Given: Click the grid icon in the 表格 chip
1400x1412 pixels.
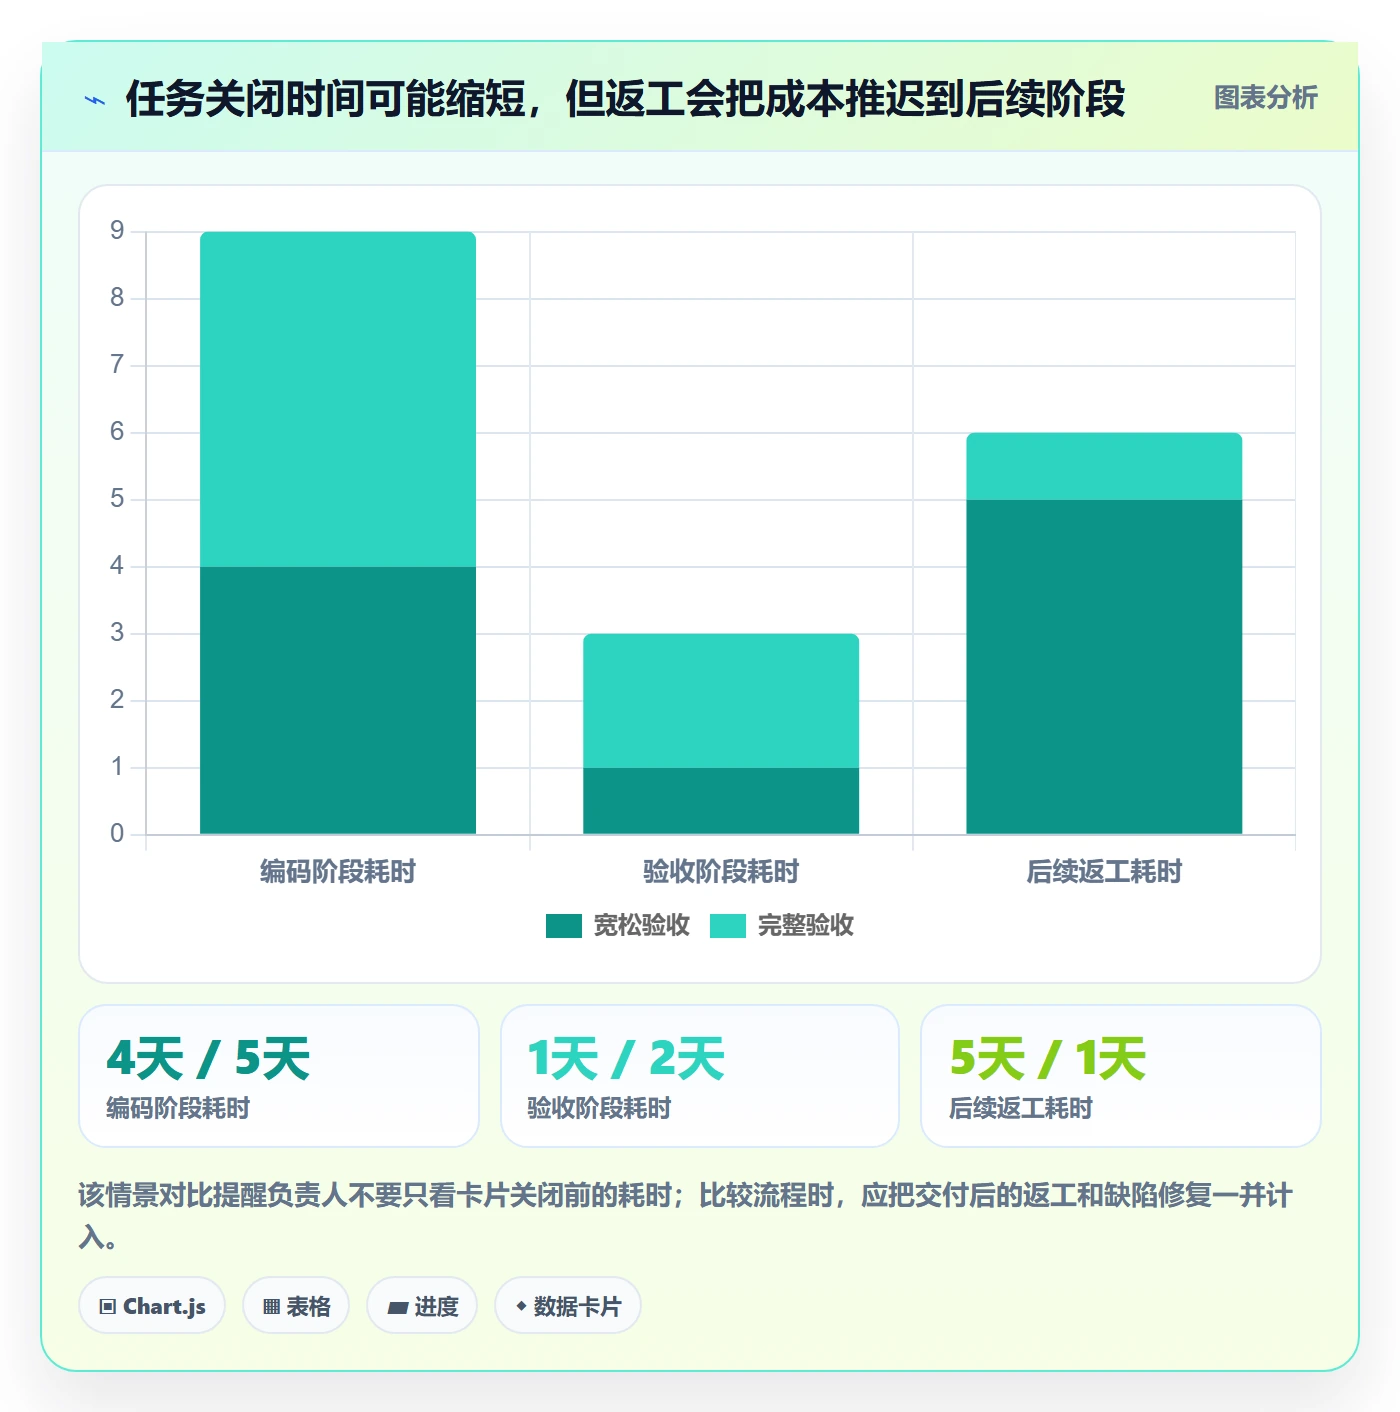Looking at the screenshot, I should (x=271, y=1306).
